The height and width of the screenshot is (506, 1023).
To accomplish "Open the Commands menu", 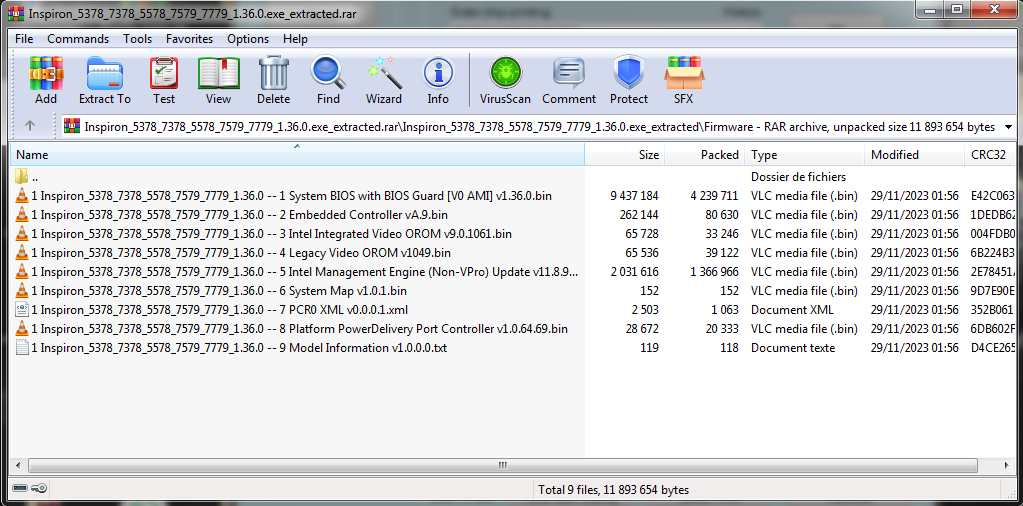I will point(78,39).
